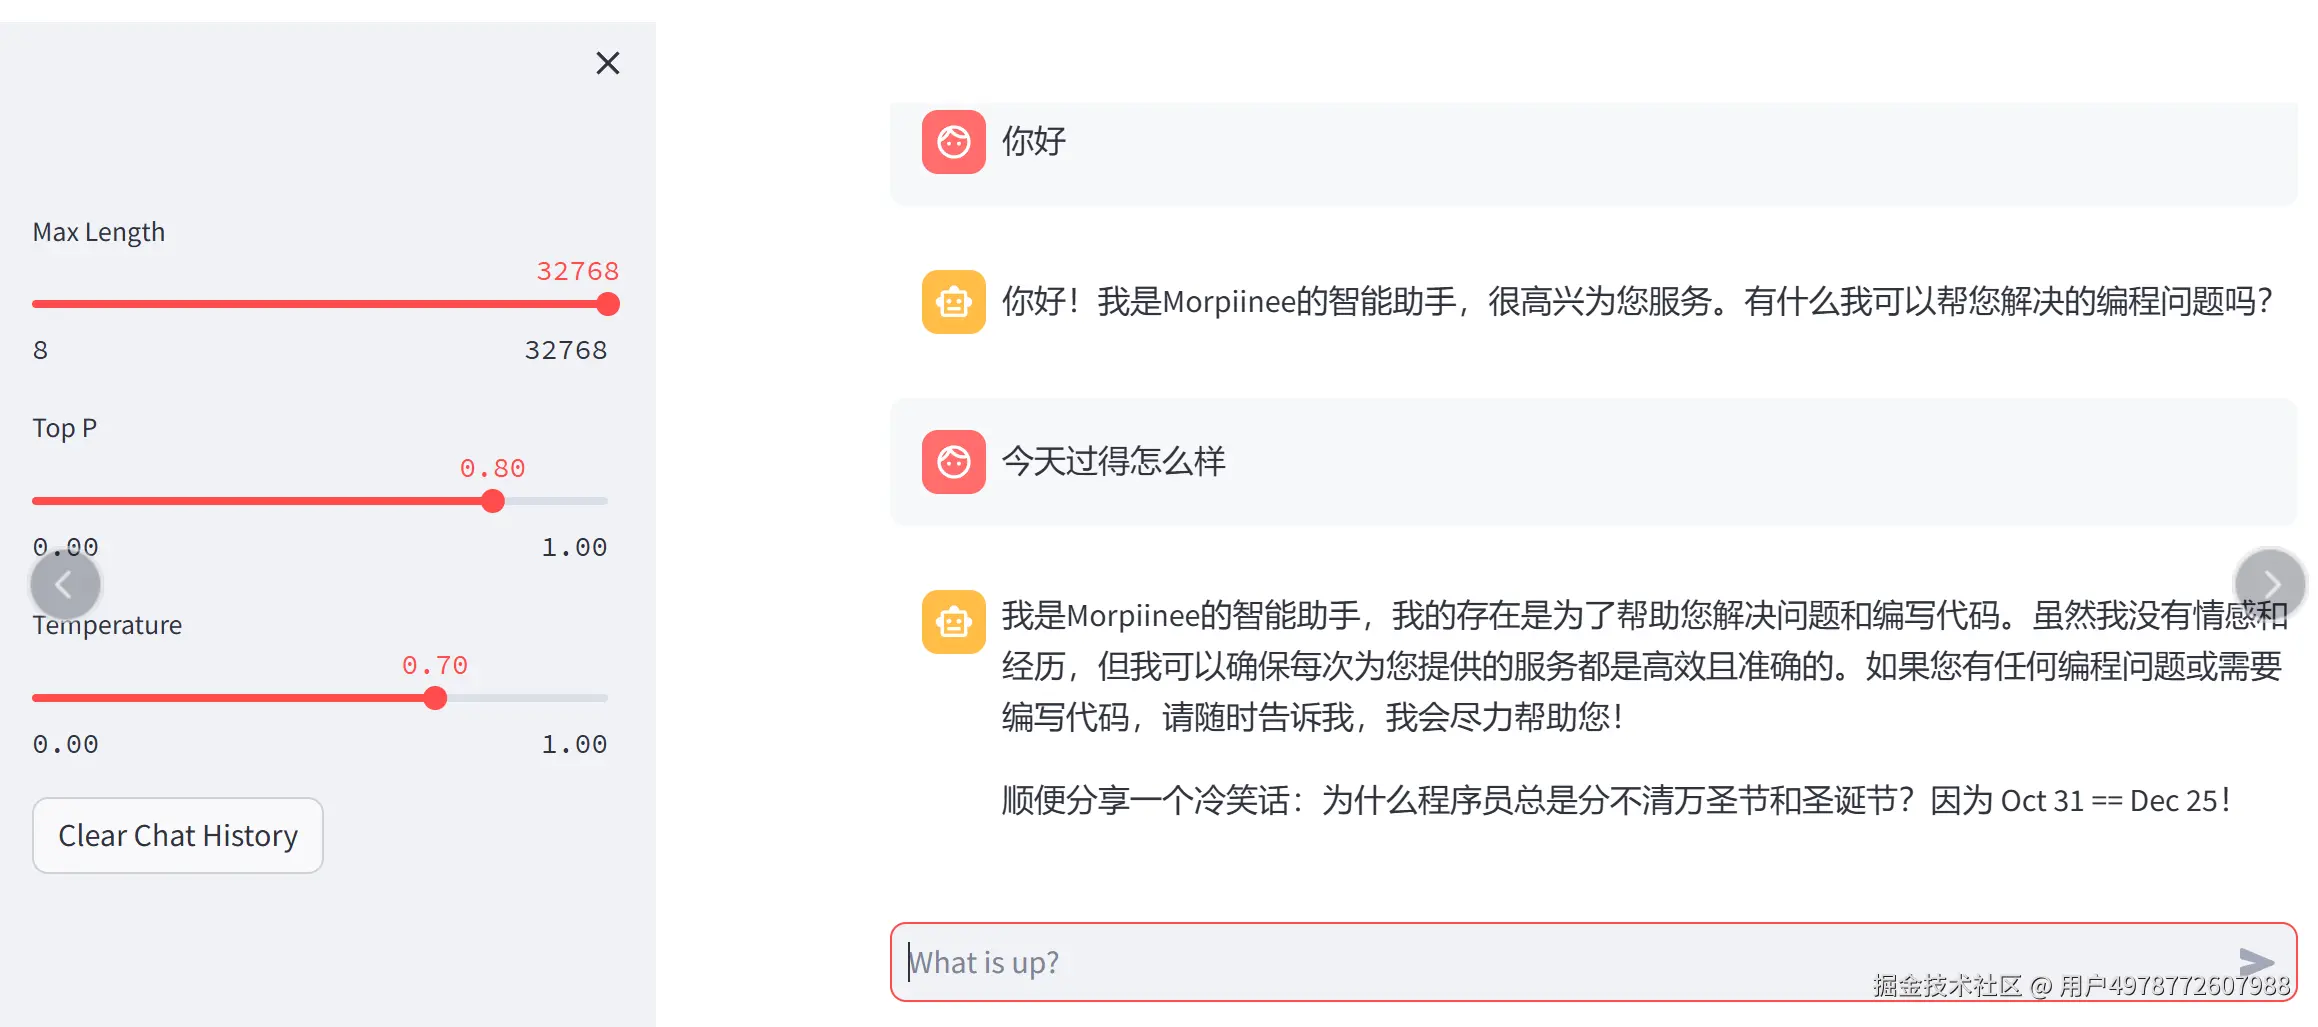Screen dimensions: 2318x1027
Task: Click the Oct 31 == Dec 25 joke line
Action: 1615,800
